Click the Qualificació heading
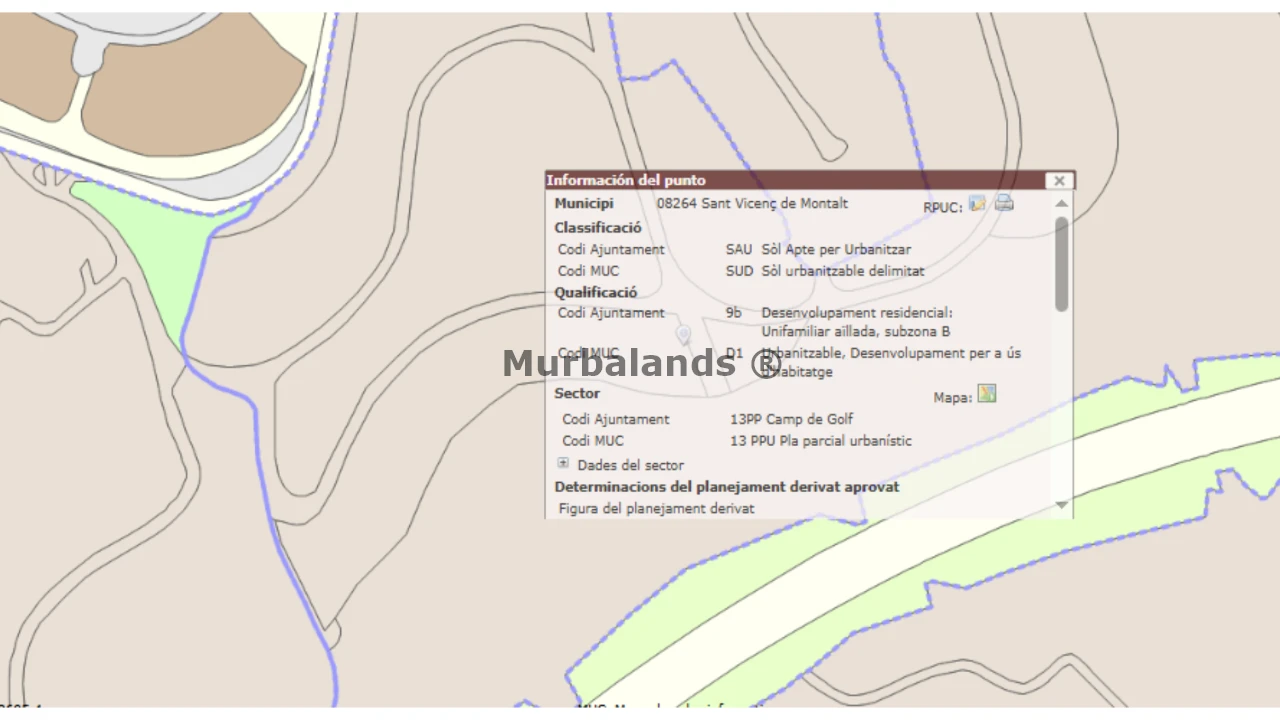 [596, 293]
